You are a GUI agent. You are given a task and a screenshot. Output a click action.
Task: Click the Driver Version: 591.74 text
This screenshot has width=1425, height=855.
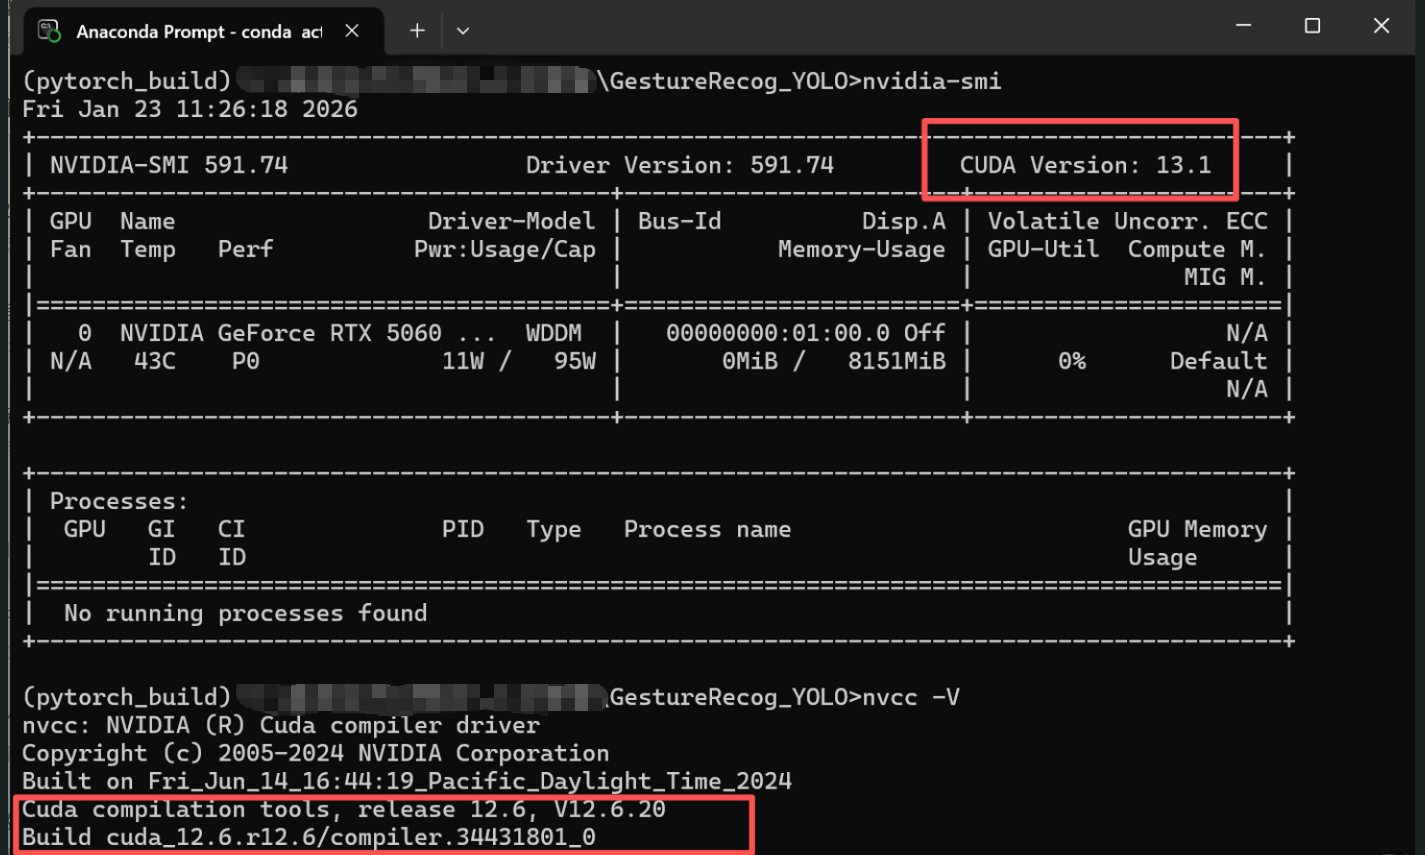(x=680, y=165)
